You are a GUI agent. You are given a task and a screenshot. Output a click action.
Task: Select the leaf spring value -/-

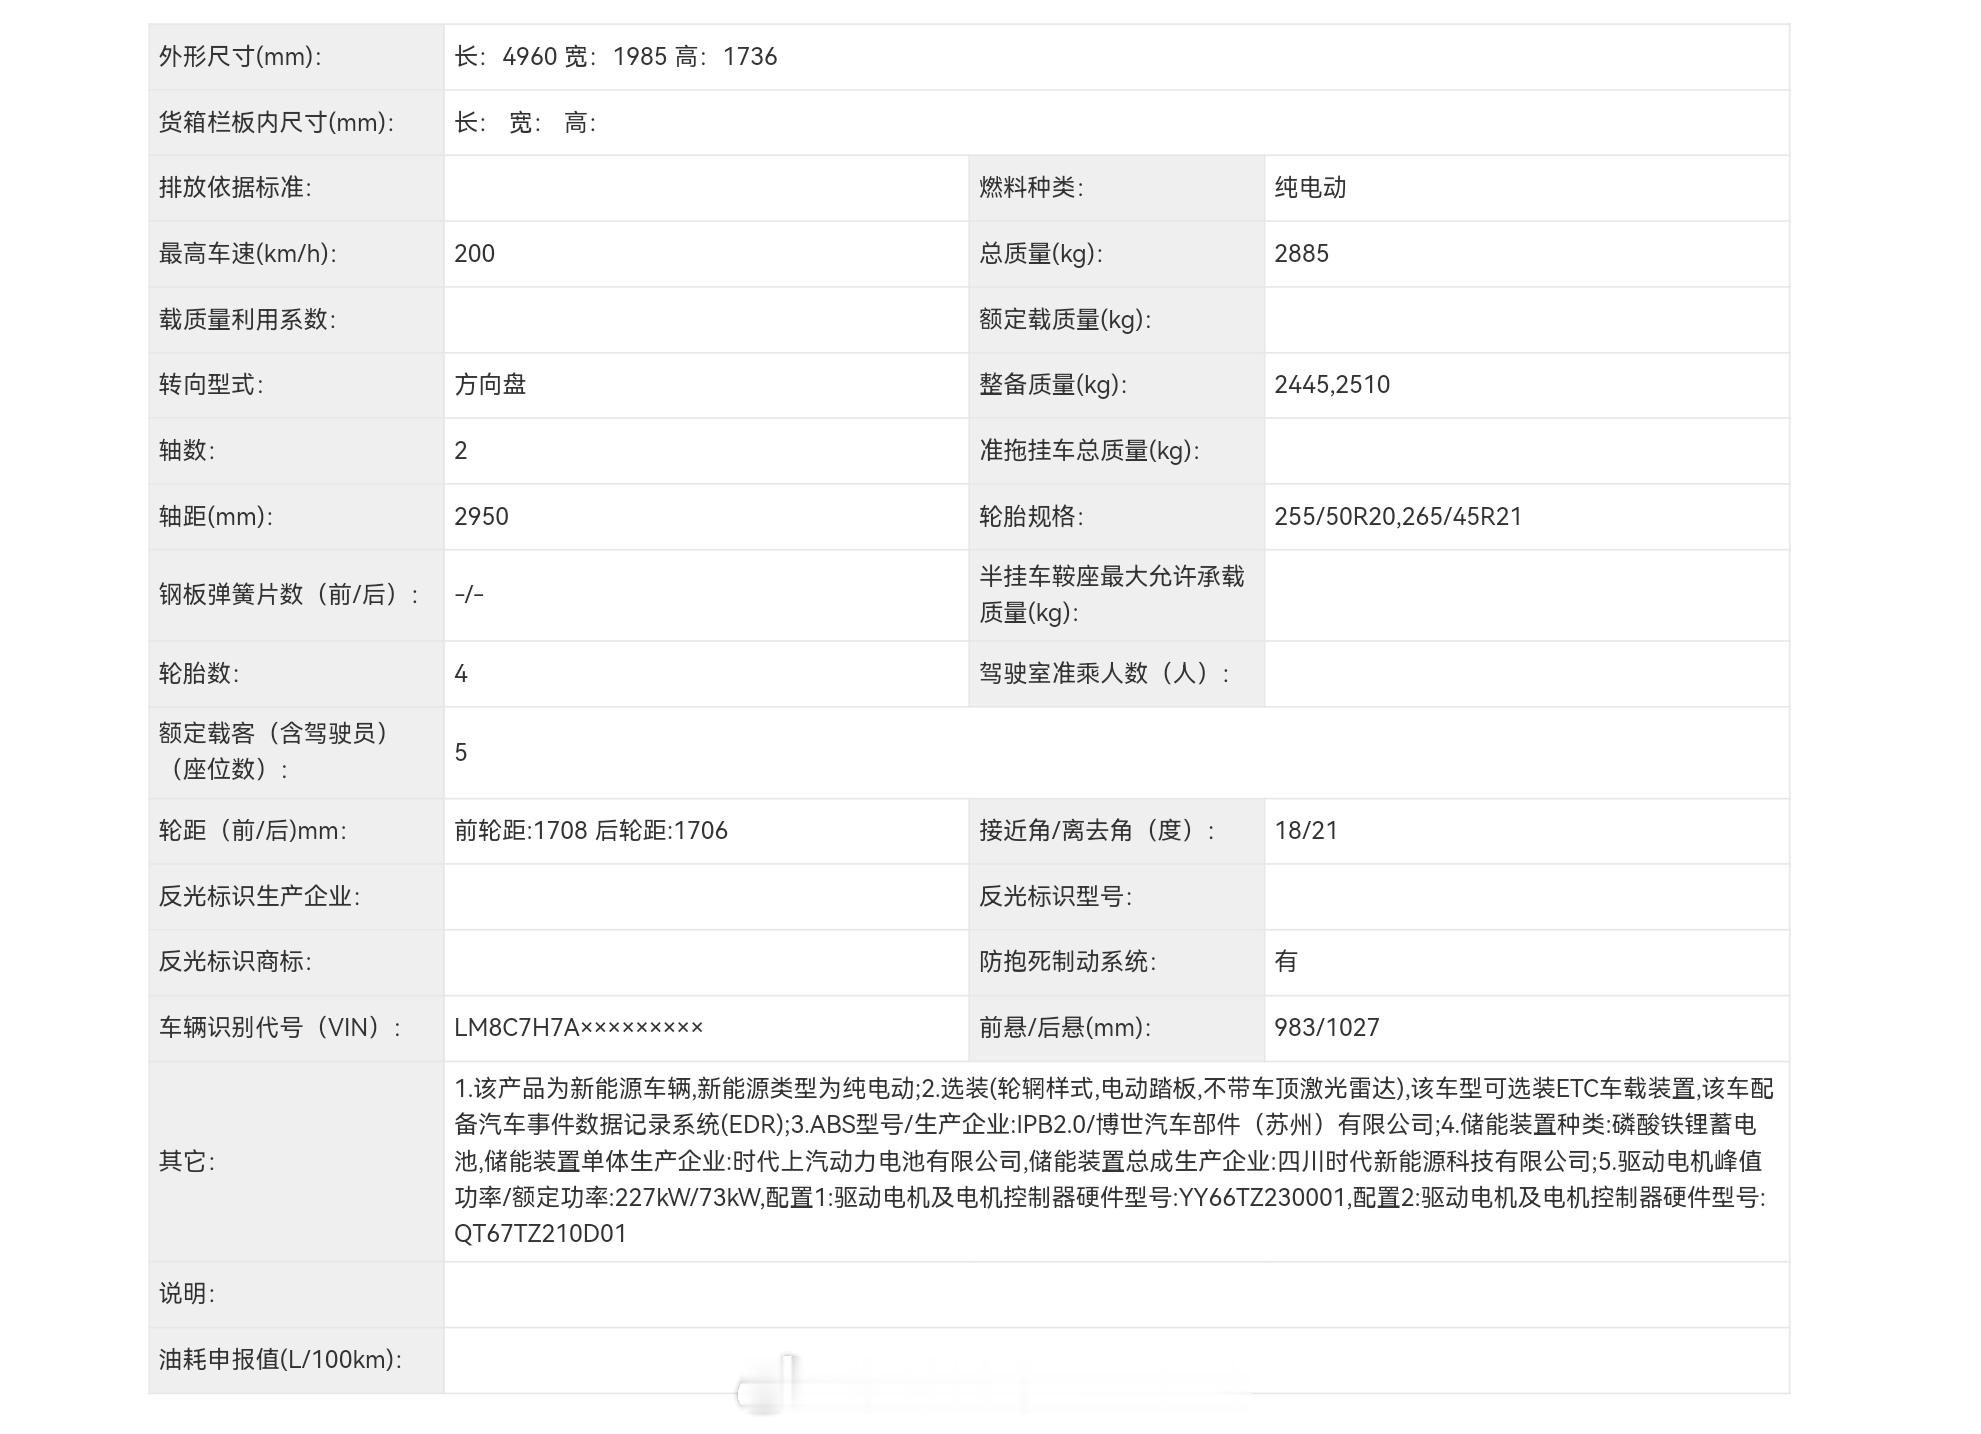pos(469,595)
